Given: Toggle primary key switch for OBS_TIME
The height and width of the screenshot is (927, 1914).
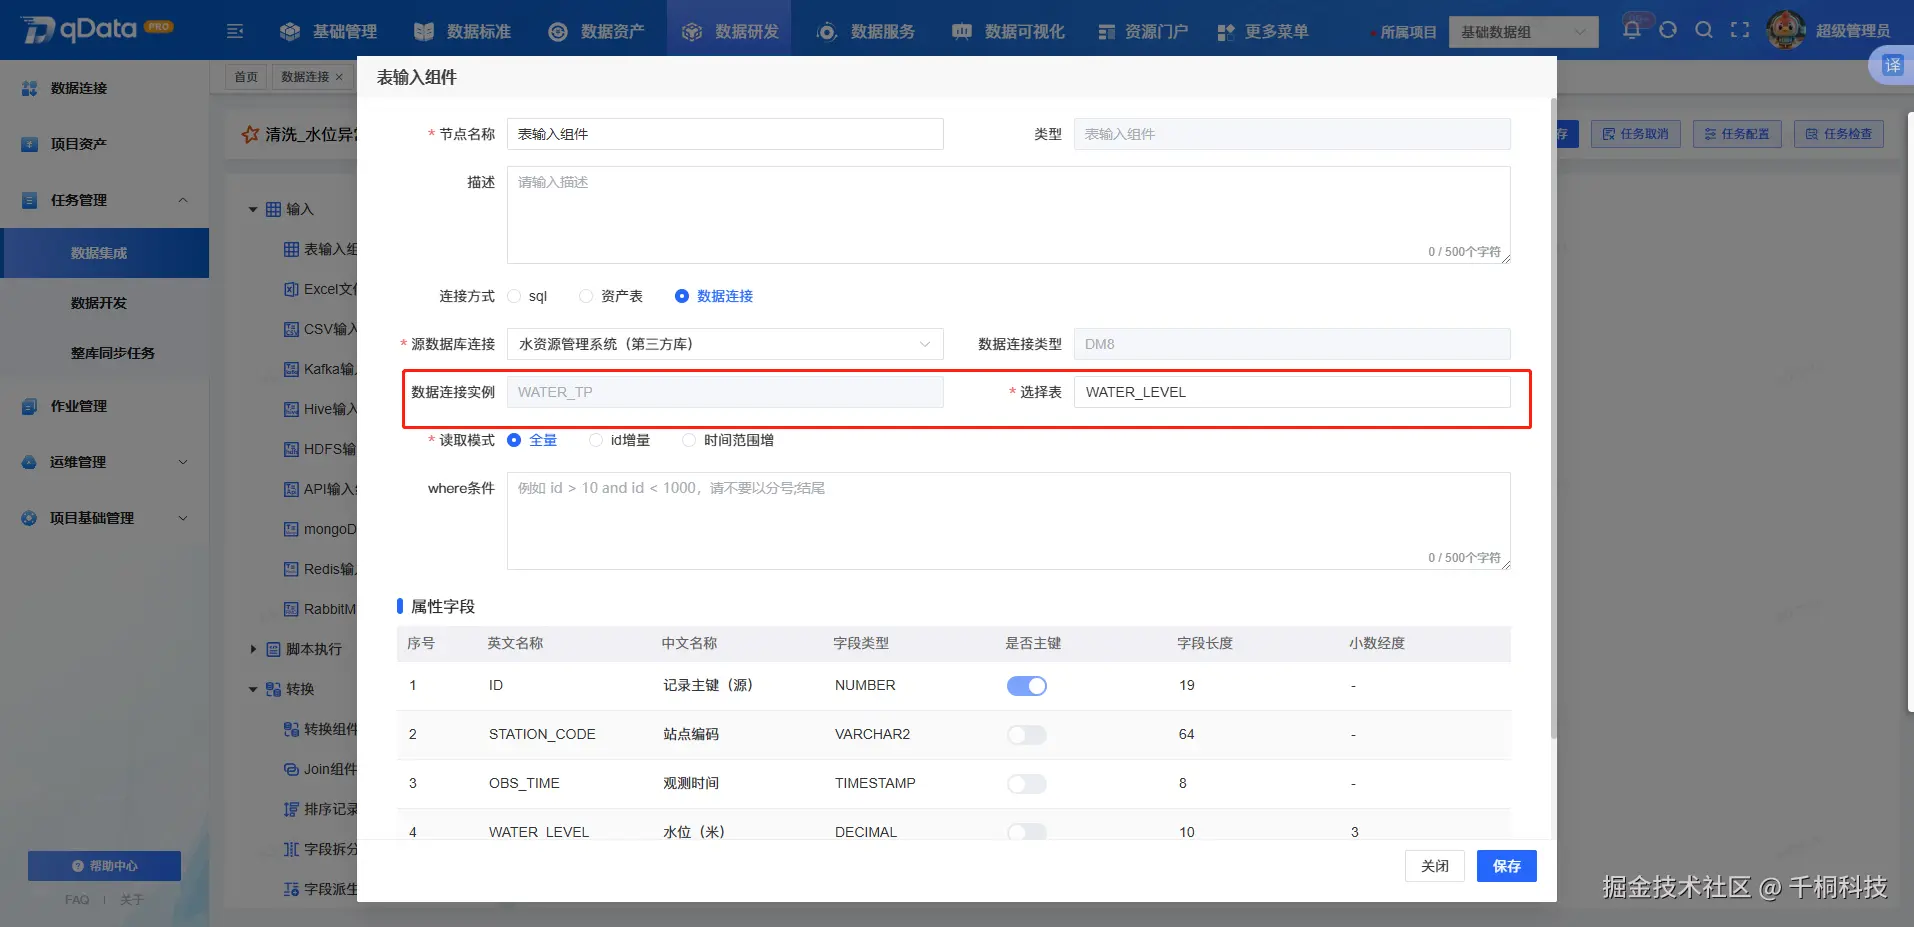Looking at the screenshot, I should [x=1027, y=784].
